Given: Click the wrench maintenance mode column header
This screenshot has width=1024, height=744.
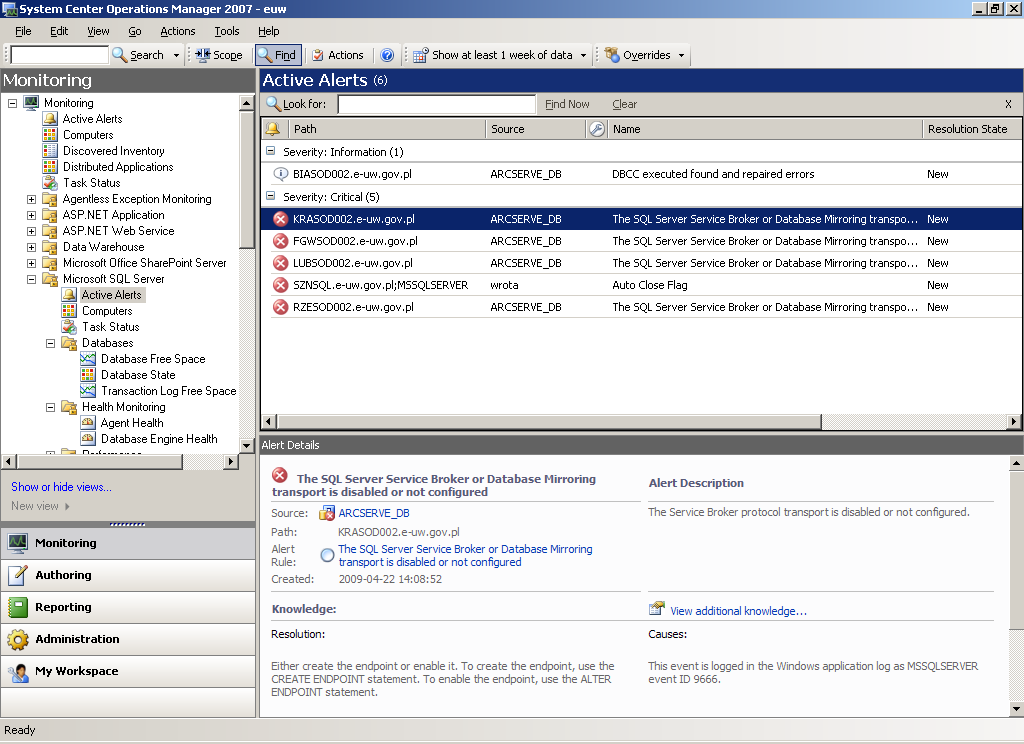Looking at the screenshot, I should [x=596, y=129].
